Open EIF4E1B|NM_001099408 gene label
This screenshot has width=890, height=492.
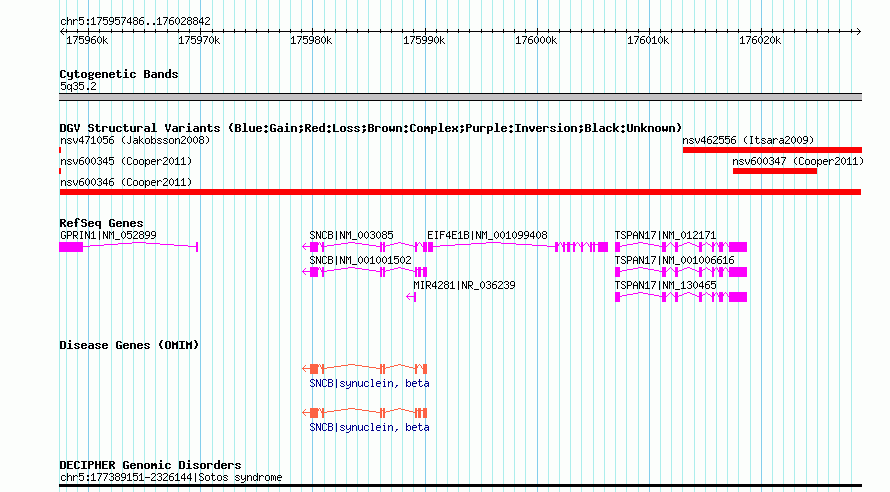487,235
